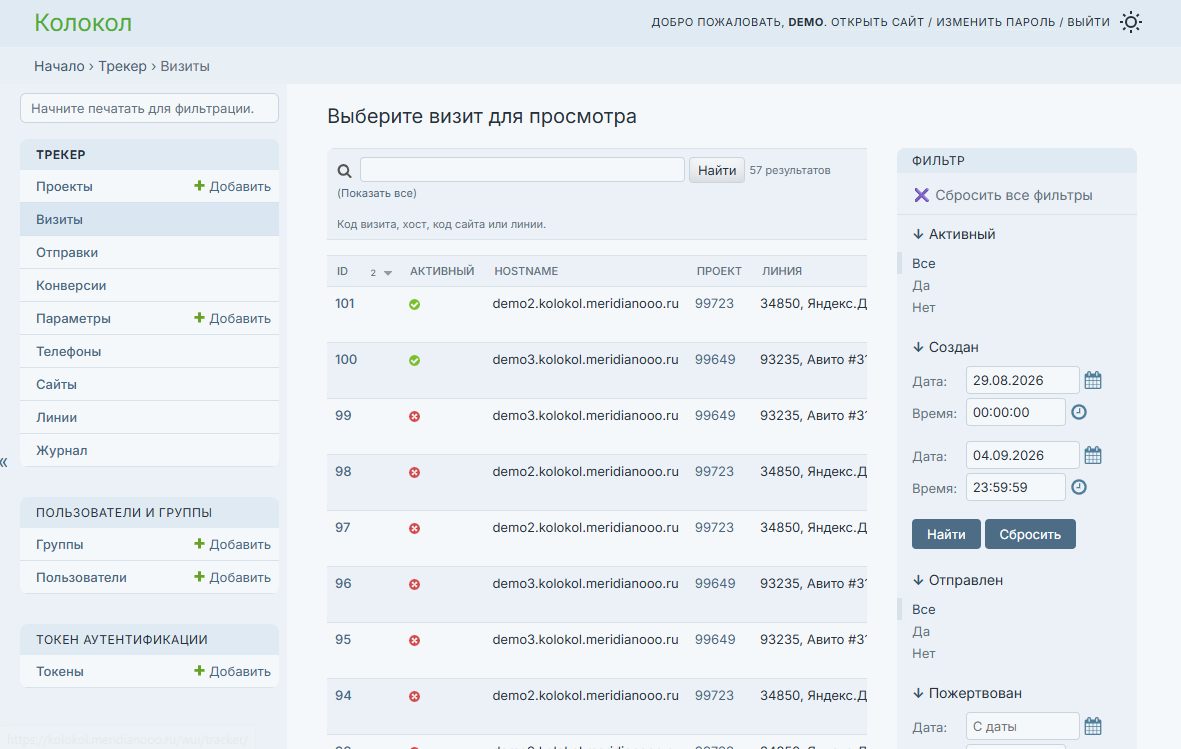Add a new Токены entry

click(232, 671)
